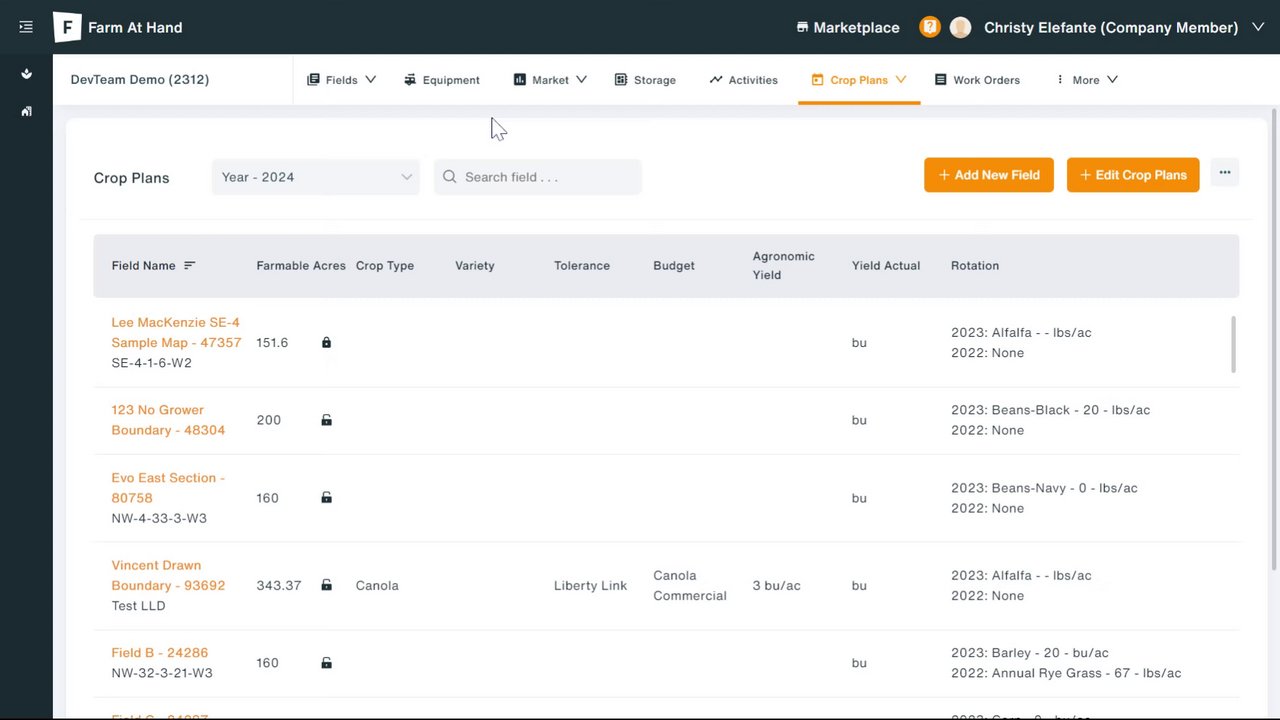Click the Farm At Hand logo
Viewport: 1280px width, 720px height.
coord(67,27)
